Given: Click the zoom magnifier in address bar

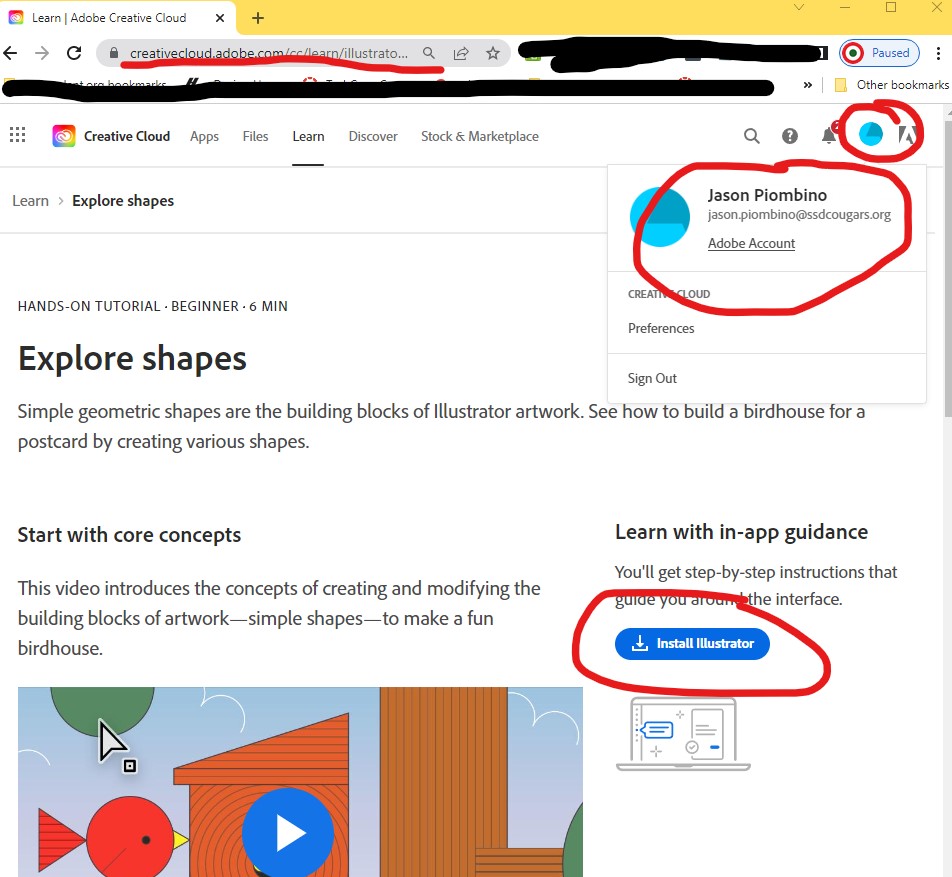Looking at the screenshot, I should click(x=429, y=53).
